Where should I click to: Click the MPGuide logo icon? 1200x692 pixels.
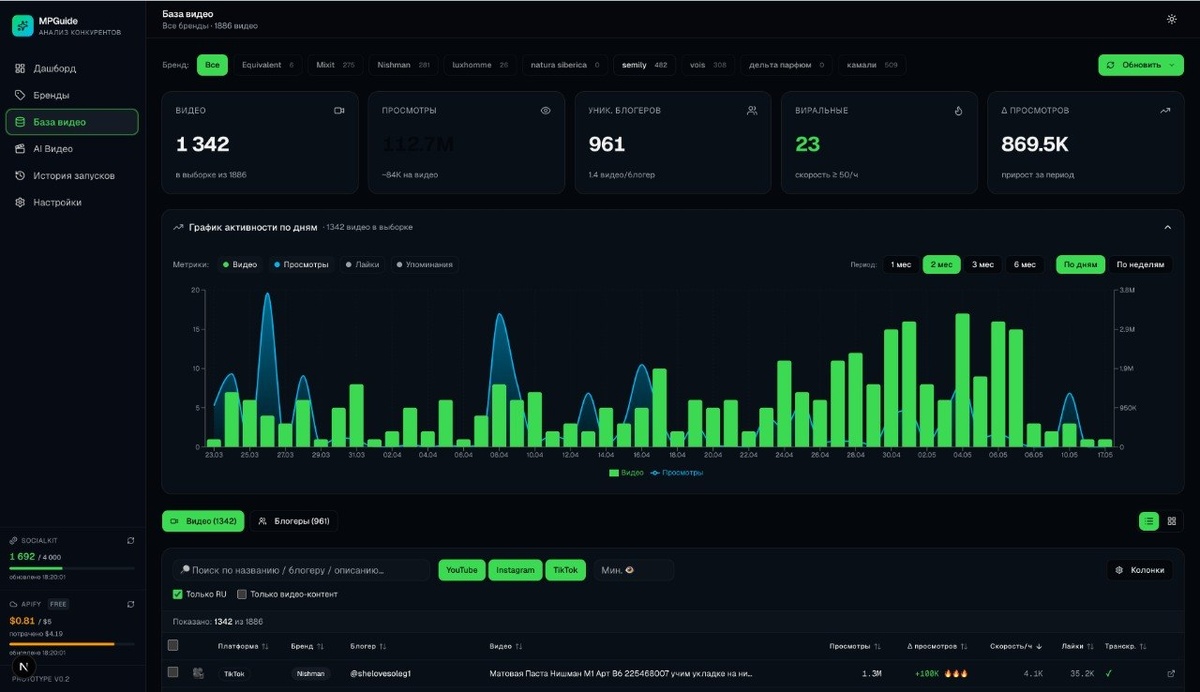point(22,26)
